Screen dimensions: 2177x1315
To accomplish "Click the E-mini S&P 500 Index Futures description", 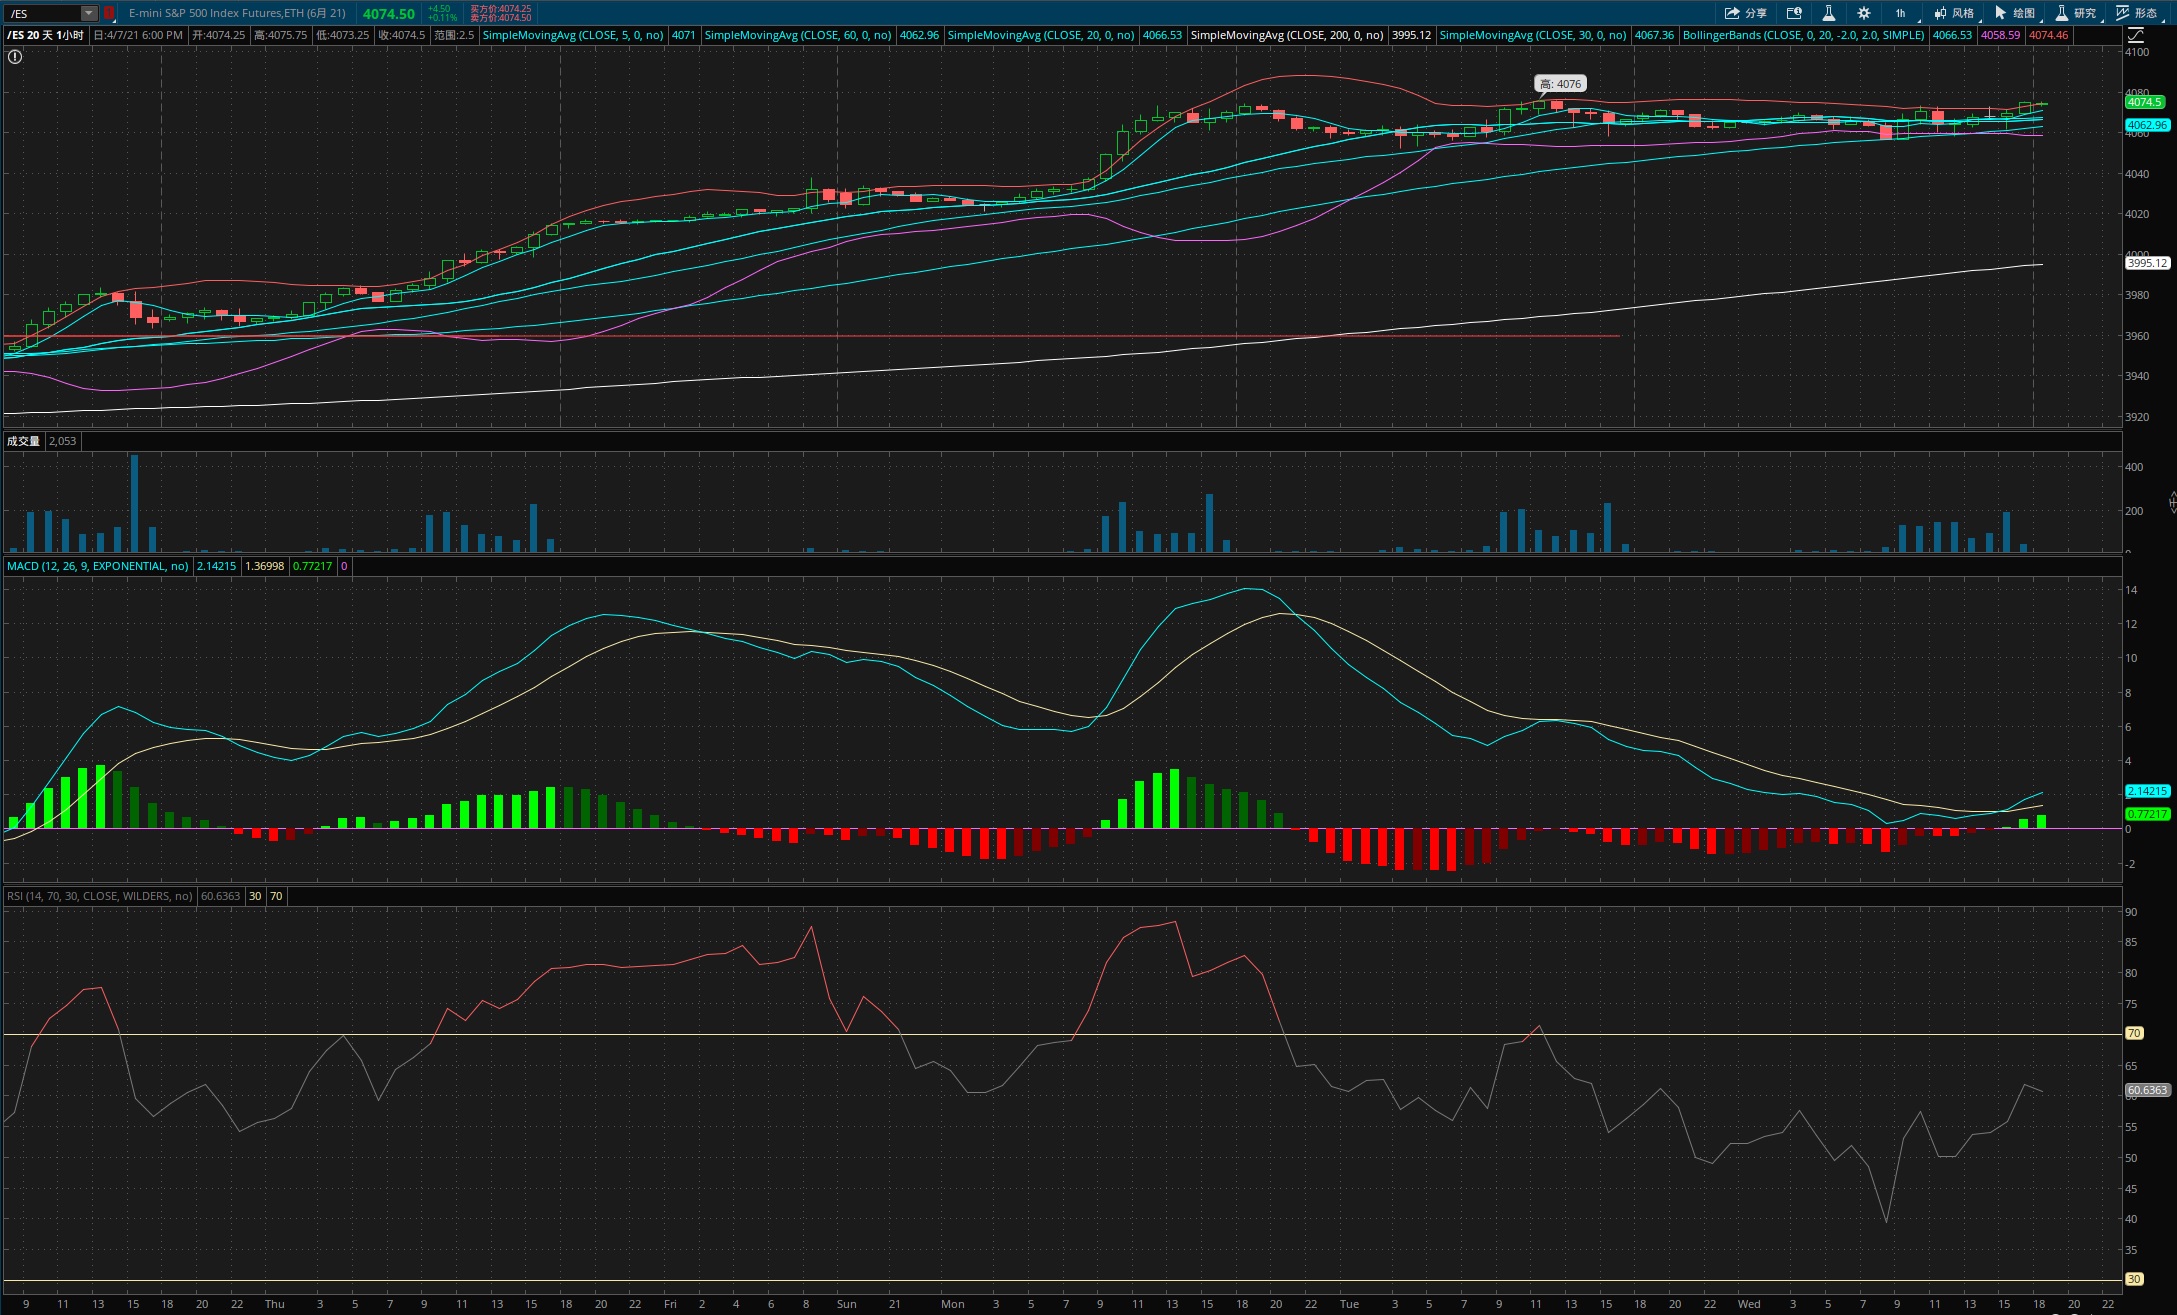I will (237, 13).
